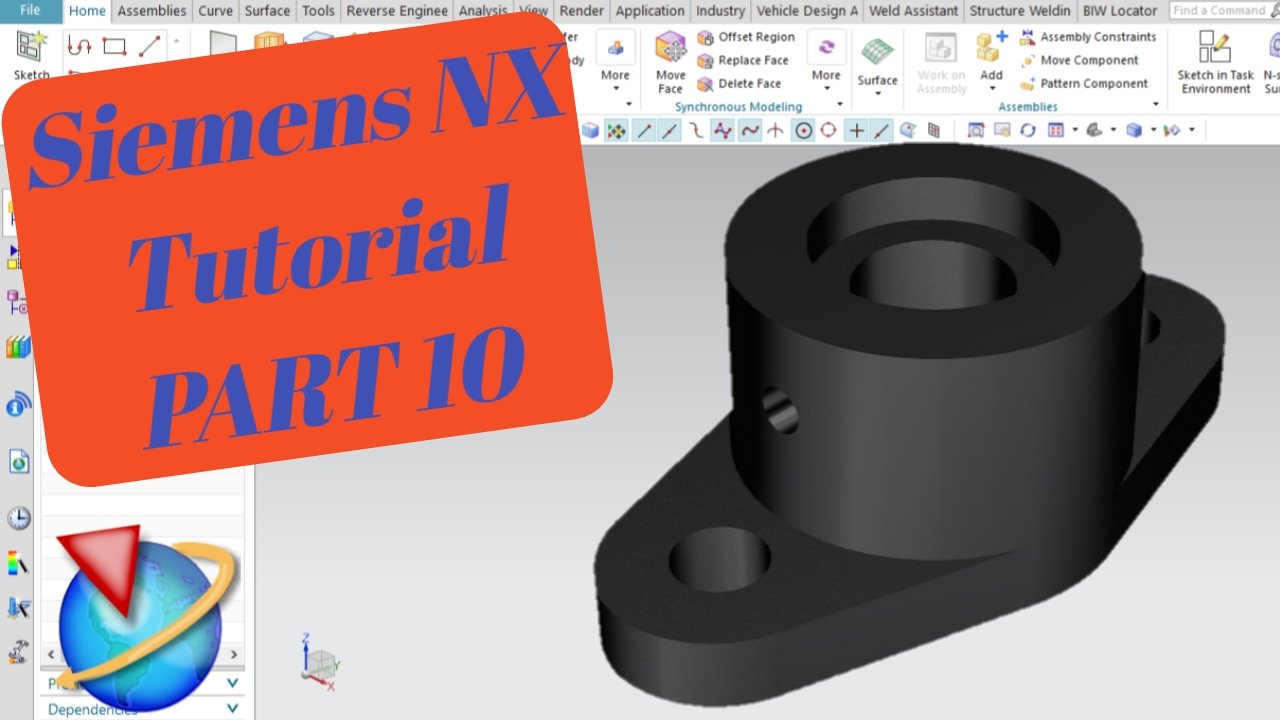1280x720 pixels.
Task: Toggle Existing Point snap
Action: click(x=856, y=130)
